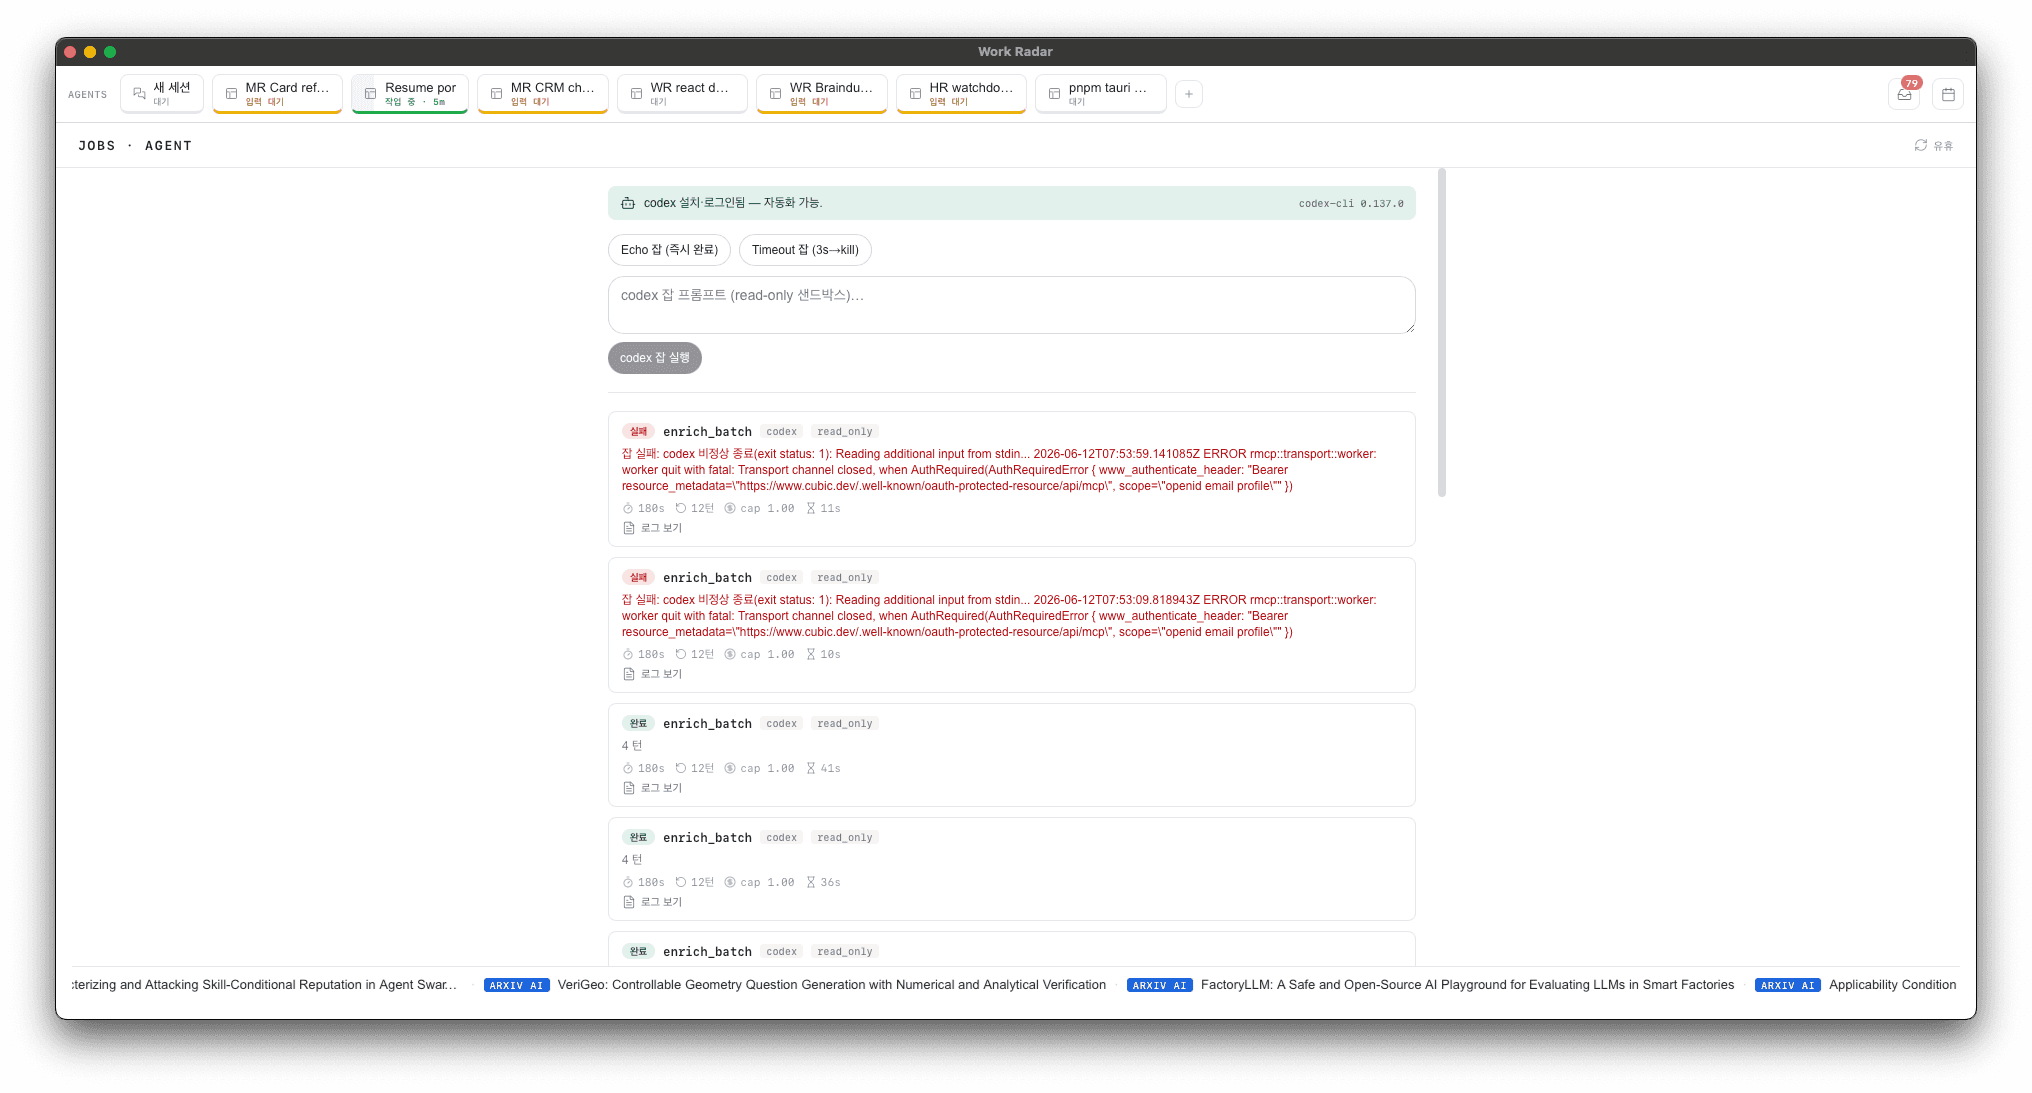This screenshot has height=1093, width=2032.
Task: Open 로그 보기 for the 11s failed job
Action: pyautogui.click(x=653, y=528)
